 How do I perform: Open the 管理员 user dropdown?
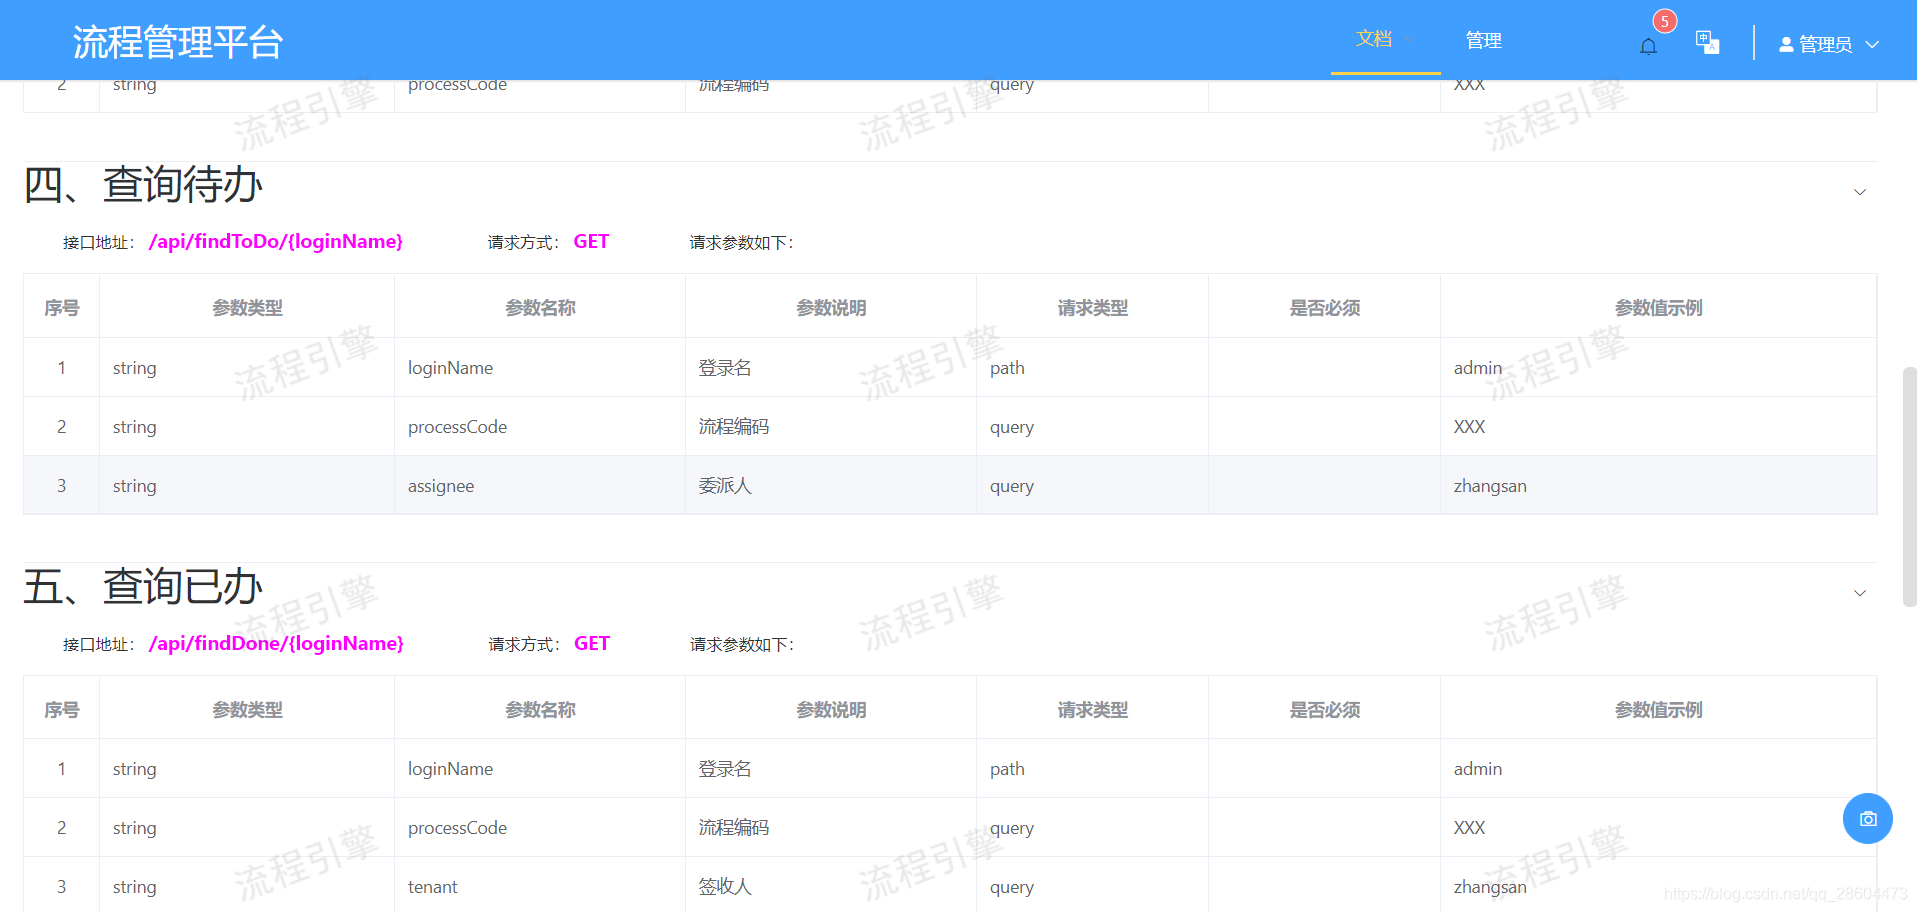coord(1829,44)
